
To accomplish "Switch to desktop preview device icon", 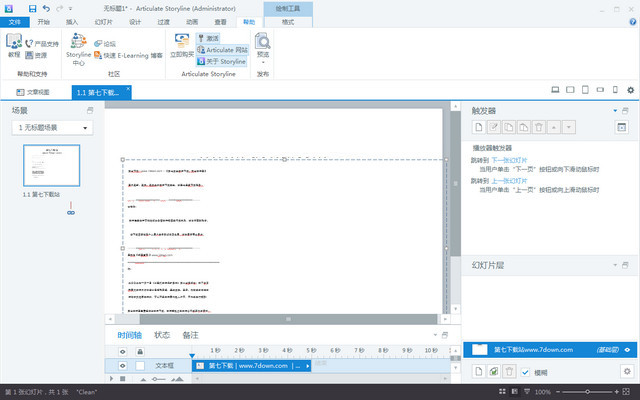I will coord(555,91).
